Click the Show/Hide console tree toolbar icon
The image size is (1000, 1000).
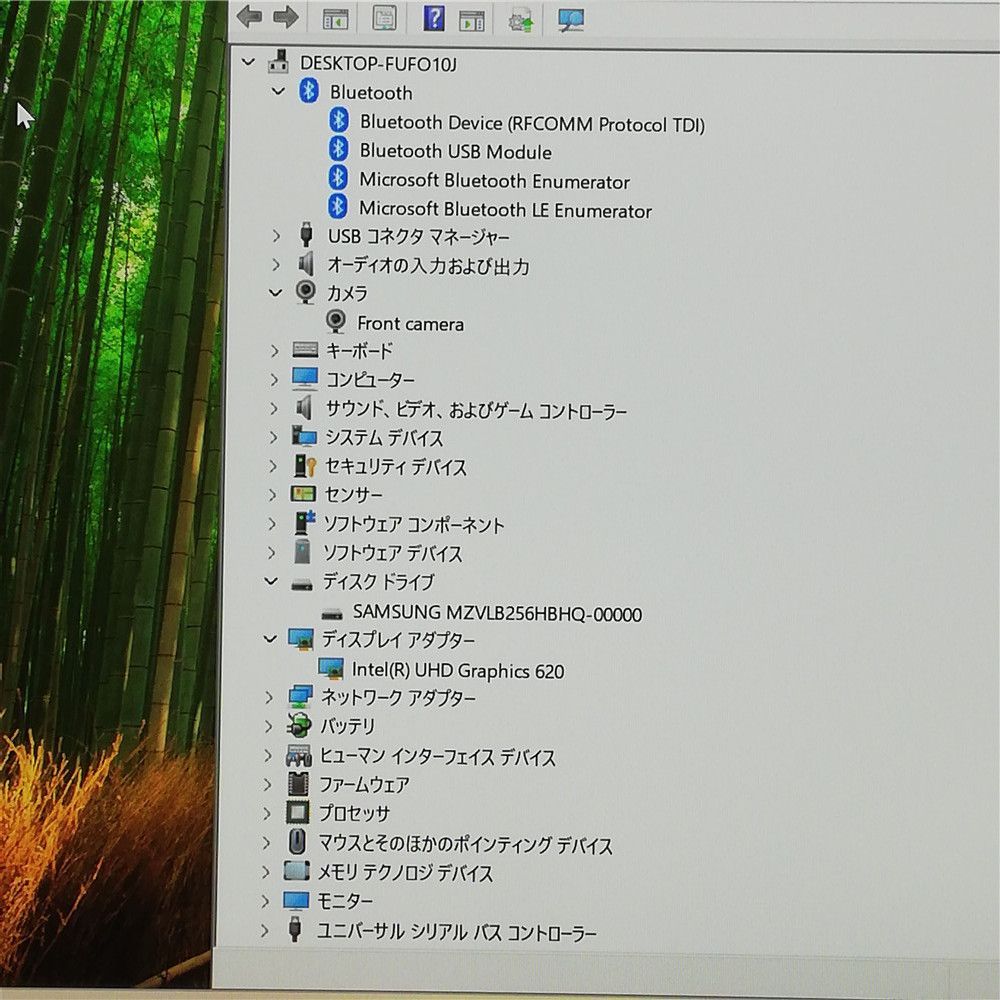point(335,20)
